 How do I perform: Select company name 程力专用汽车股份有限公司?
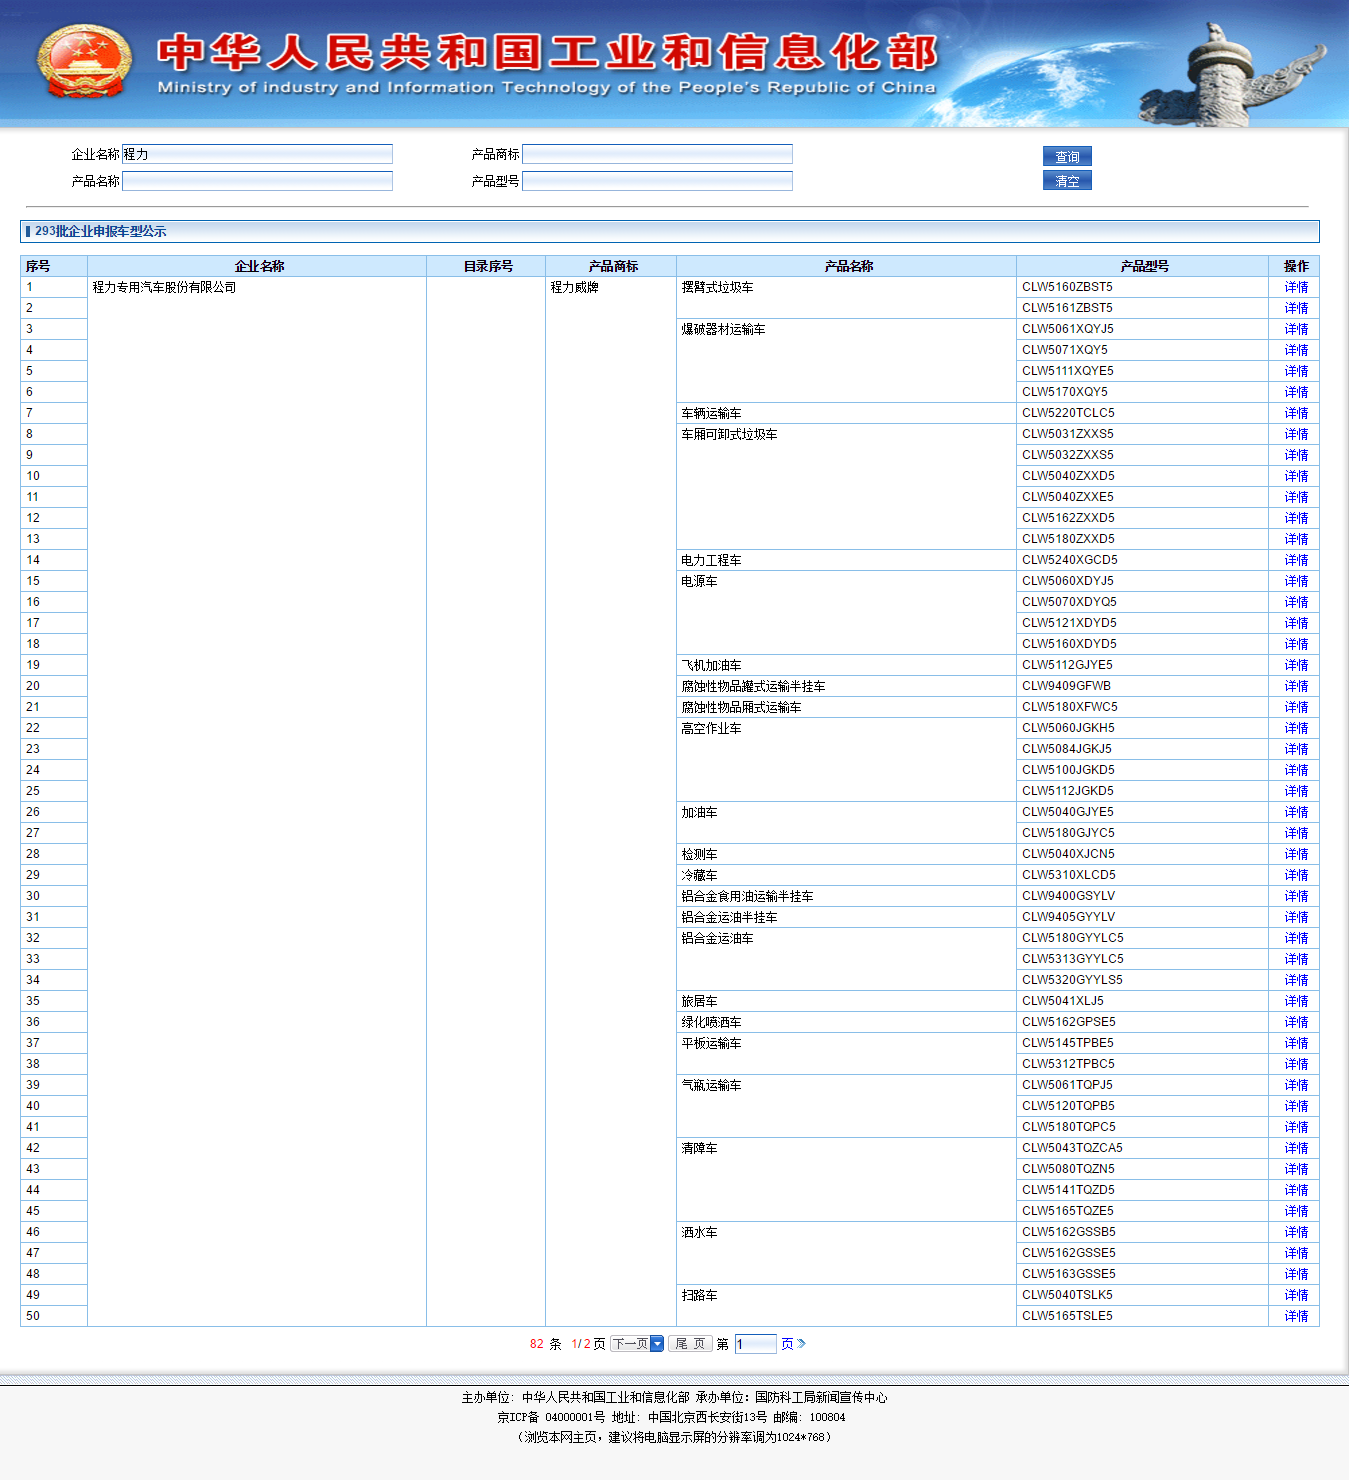pos(164,287)
